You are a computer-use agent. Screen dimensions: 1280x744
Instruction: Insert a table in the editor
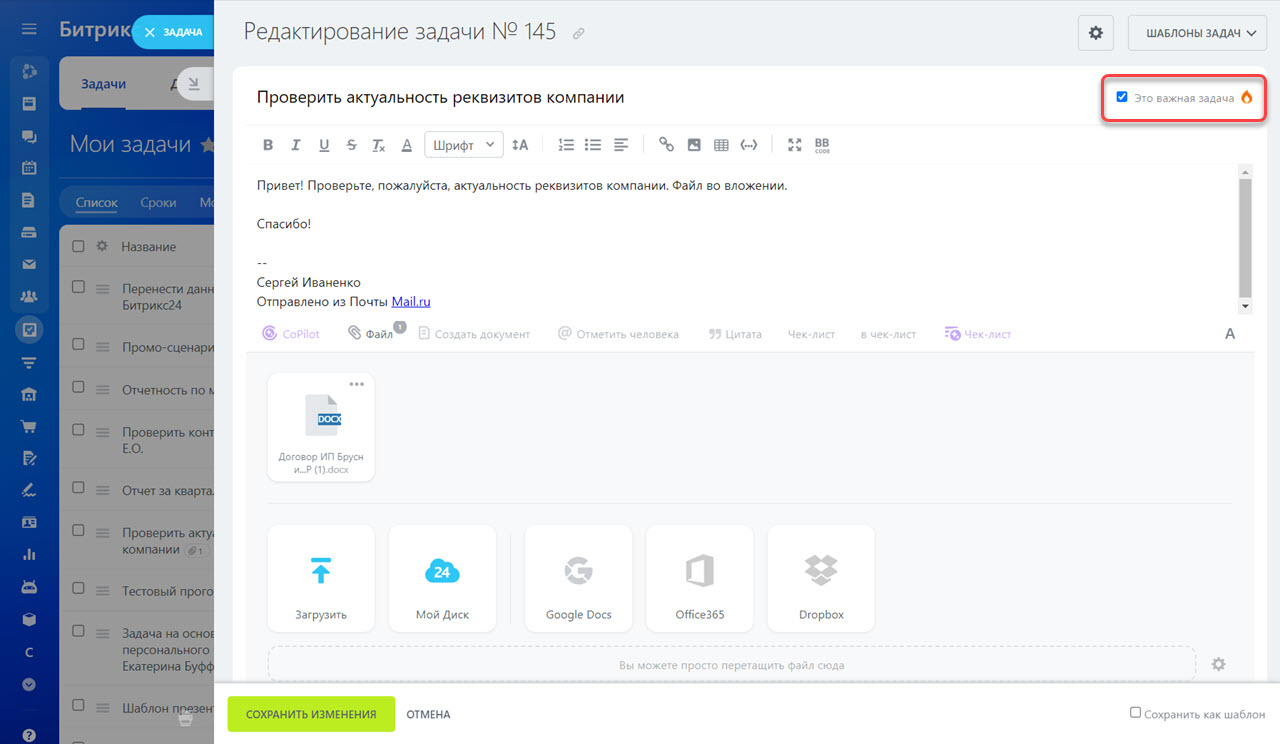click(x=721, y=145)
